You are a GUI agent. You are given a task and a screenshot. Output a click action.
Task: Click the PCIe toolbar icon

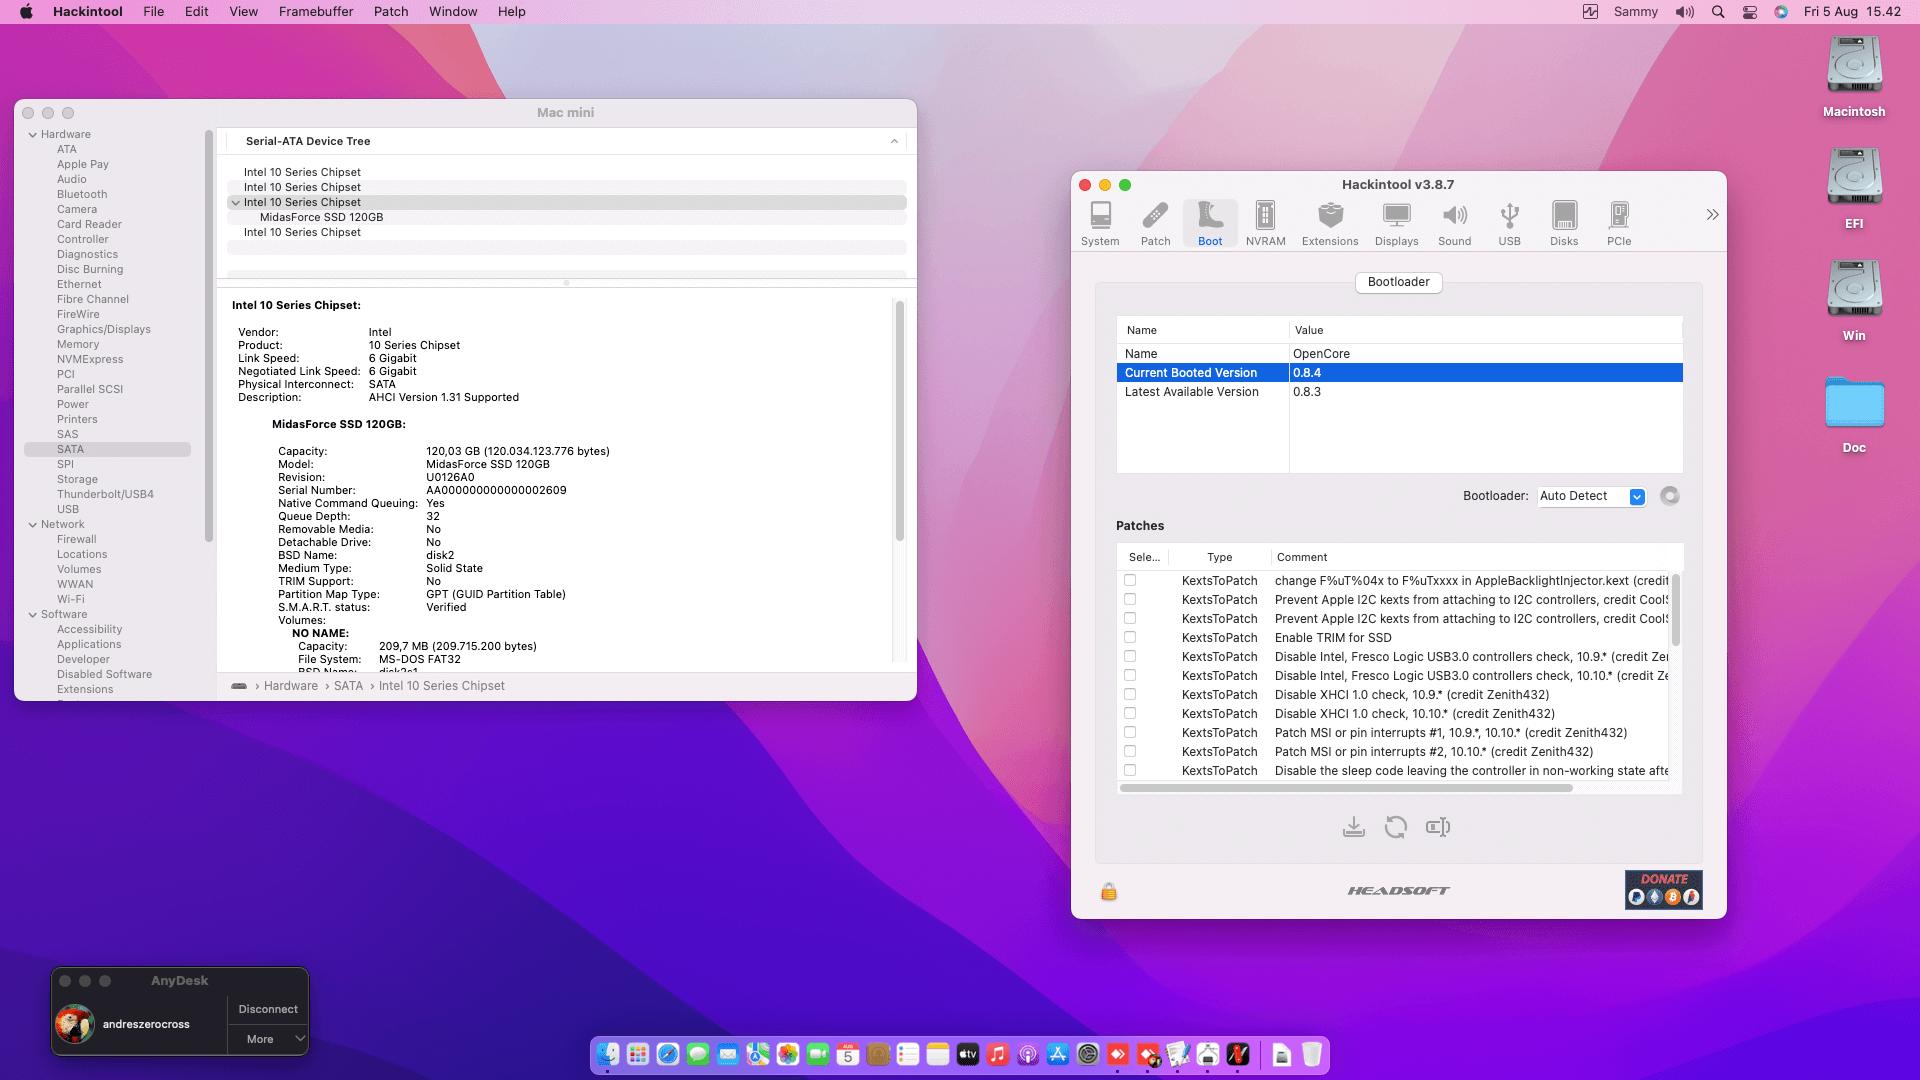[x=1619, y=224]
